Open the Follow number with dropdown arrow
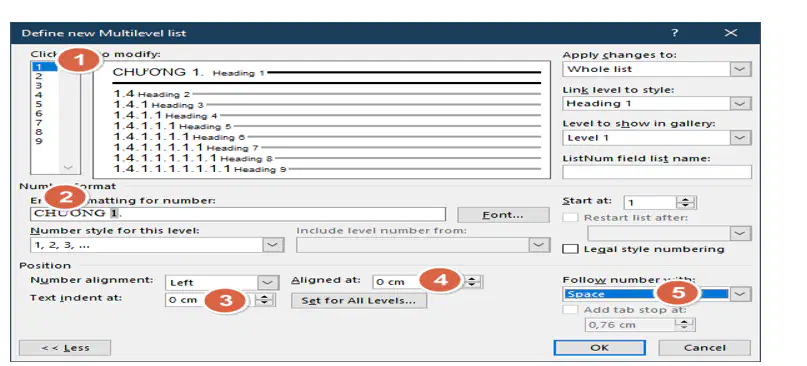This screenshot has width=807, height=366. click(740, 294)
